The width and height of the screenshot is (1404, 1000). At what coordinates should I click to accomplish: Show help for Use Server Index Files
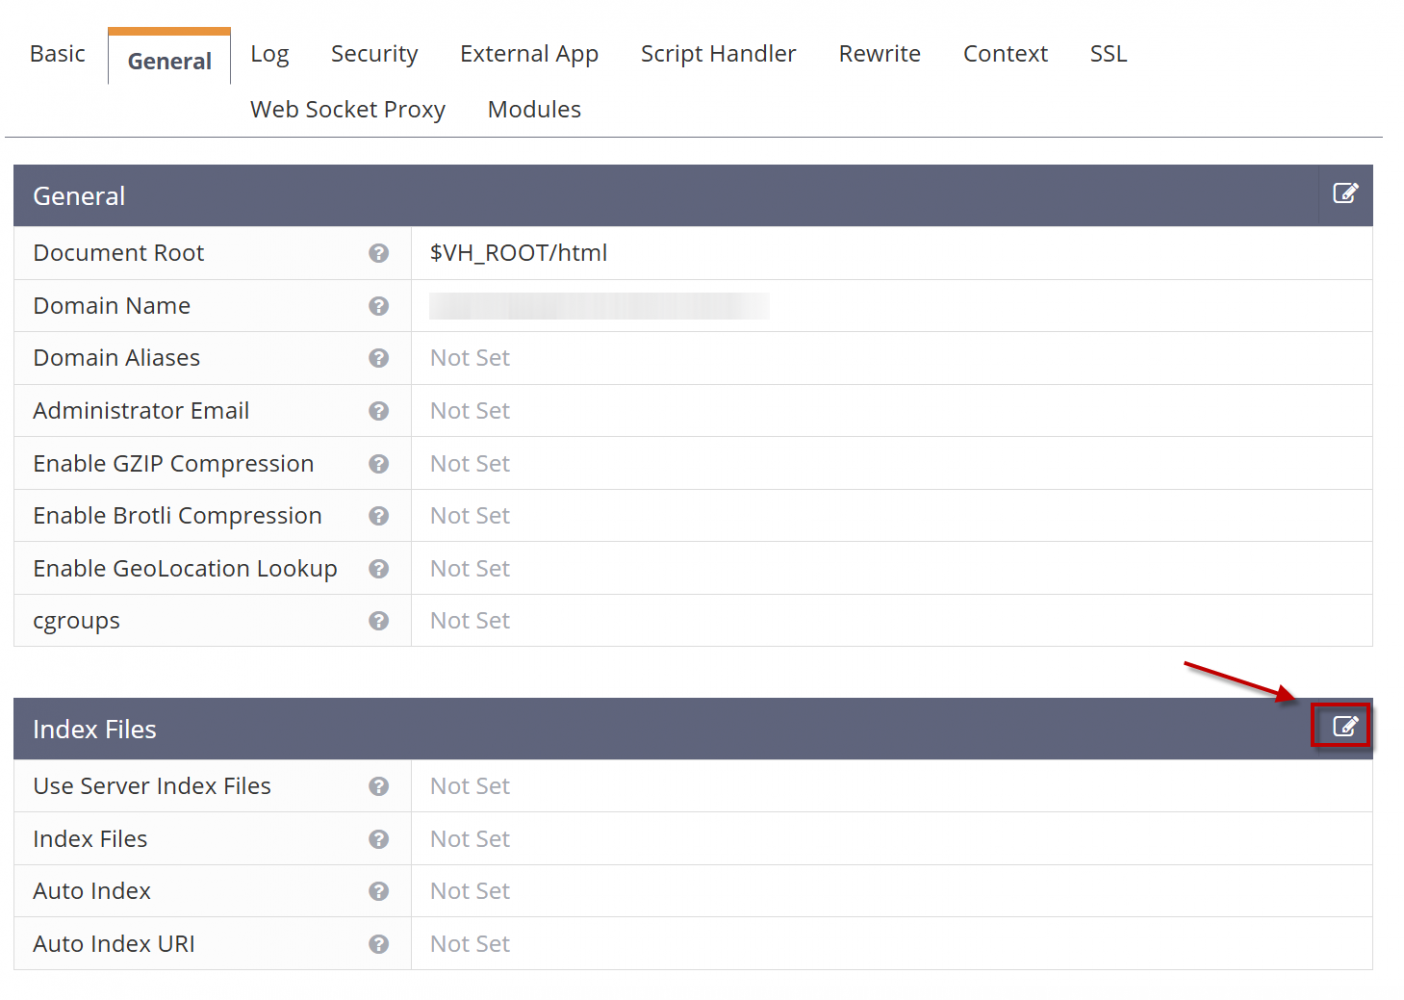coord(378,787)
